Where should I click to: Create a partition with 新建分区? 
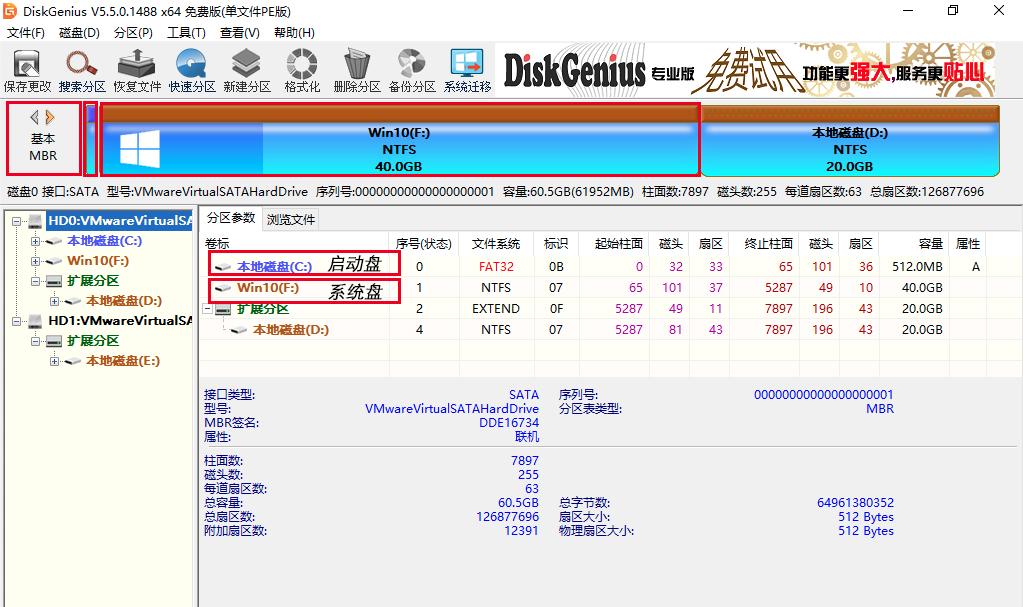[247, 70]
